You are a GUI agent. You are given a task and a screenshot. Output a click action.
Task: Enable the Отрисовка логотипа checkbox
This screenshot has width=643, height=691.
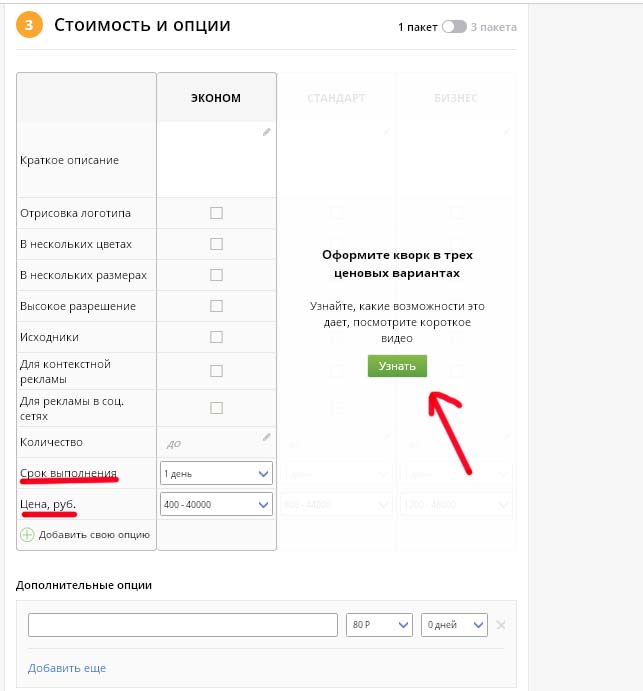click(x=216, y=213)
